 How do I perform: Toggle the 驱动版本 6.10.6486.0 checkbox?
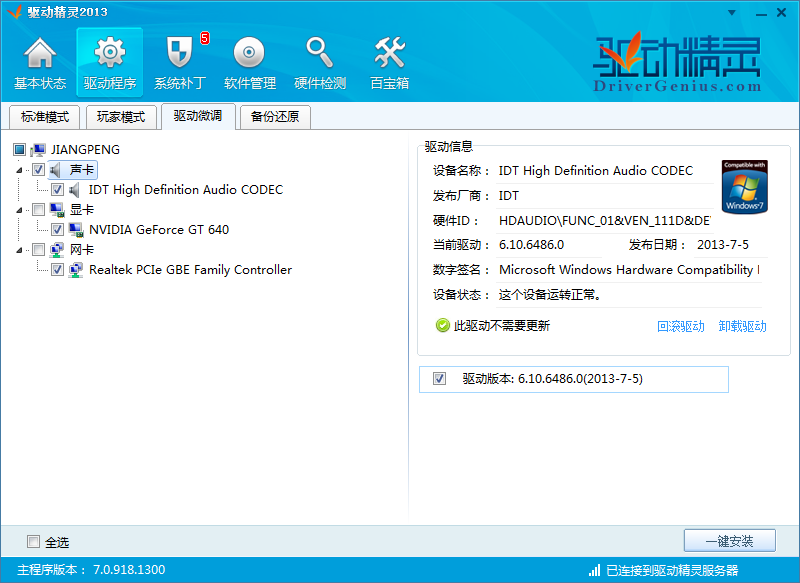tap(439, 378)
